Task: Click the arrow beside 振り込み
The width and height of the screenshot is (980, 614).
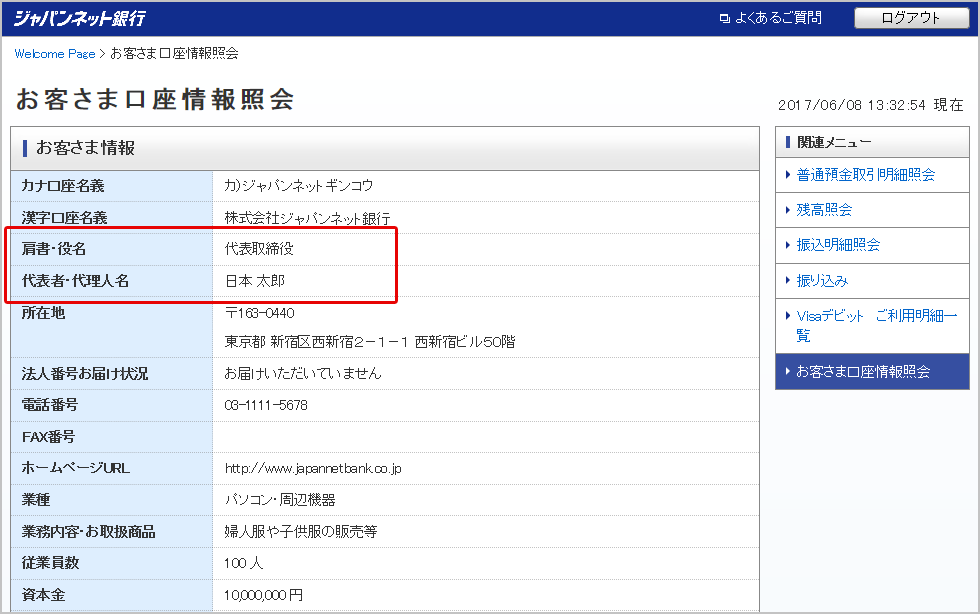Action: (x=788, y=280)
